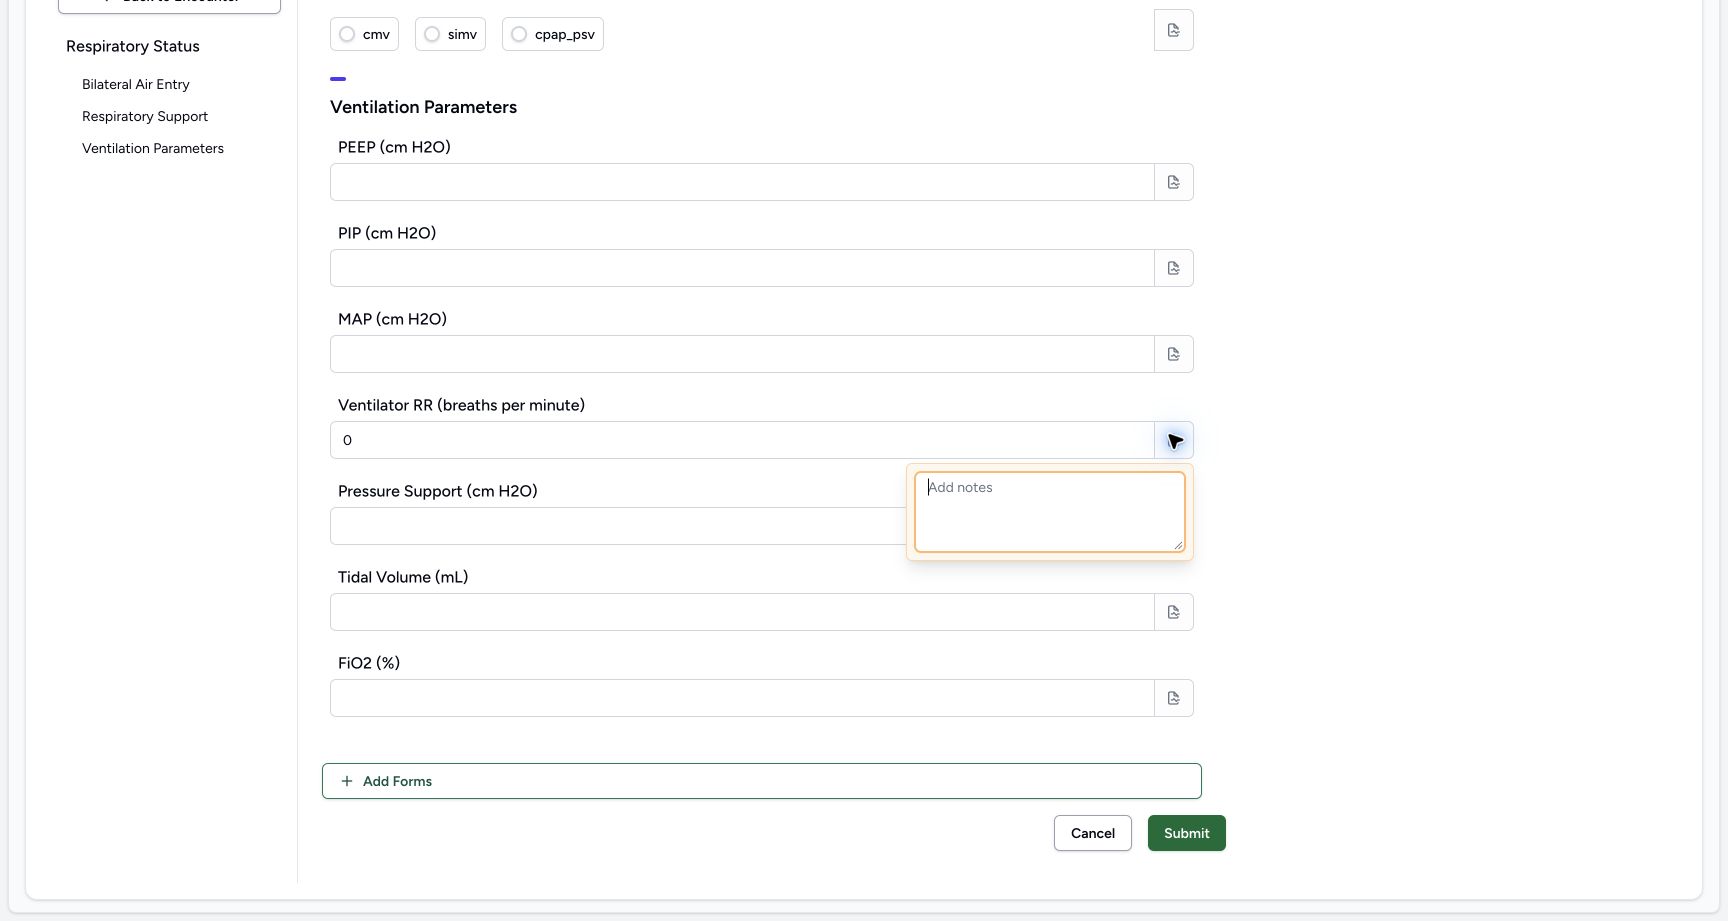Open notes icon beside MAP field

pos(1174,354)
